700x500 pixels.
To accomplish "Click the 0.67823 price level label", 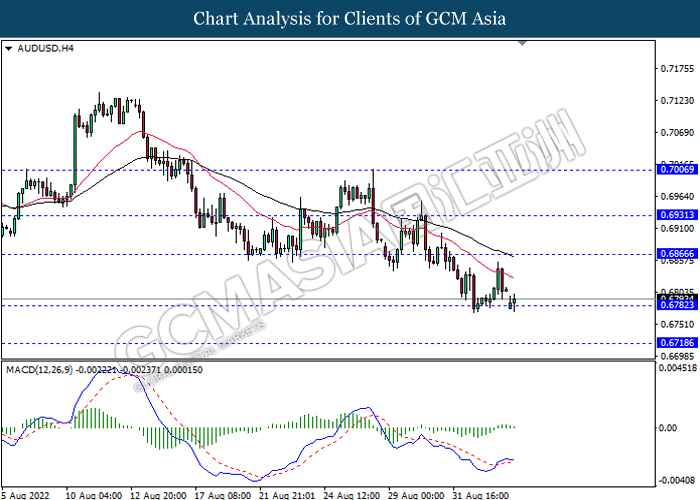I will pos(677,305).
